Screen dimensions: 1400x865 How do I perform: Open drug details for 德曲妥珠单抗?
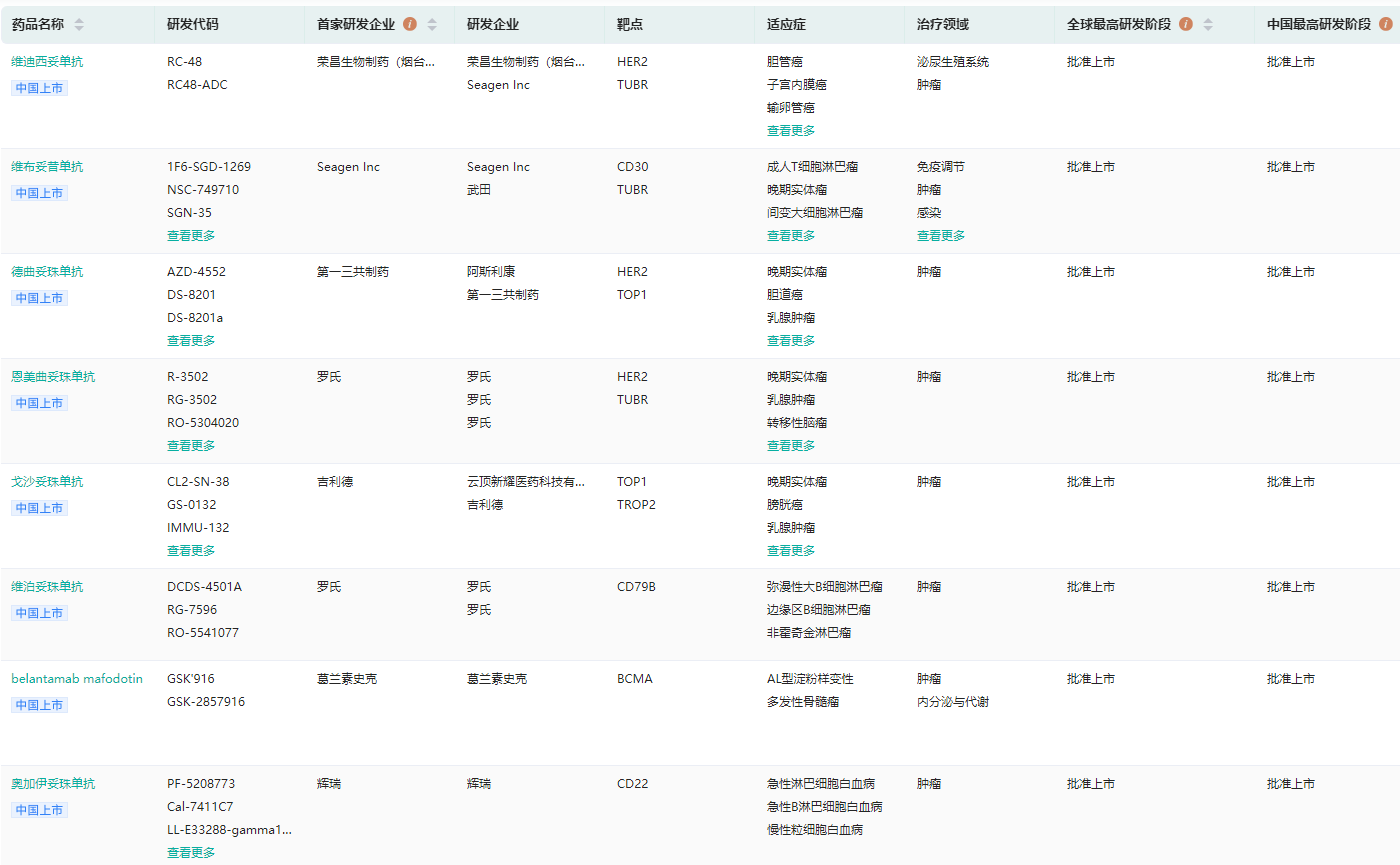coord(47,272)
